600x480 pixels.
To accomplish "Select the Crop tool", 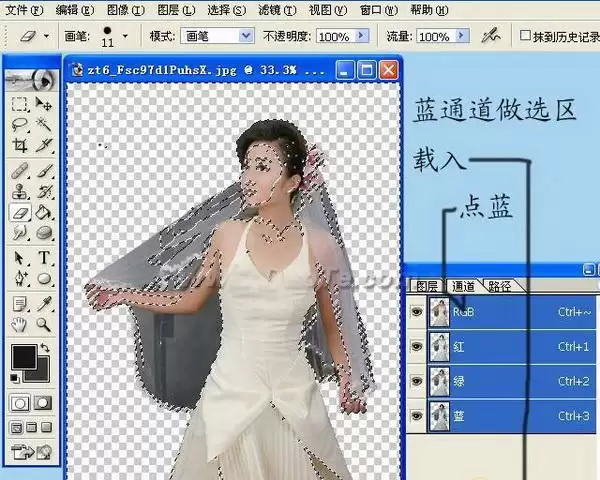I will 19,145.
